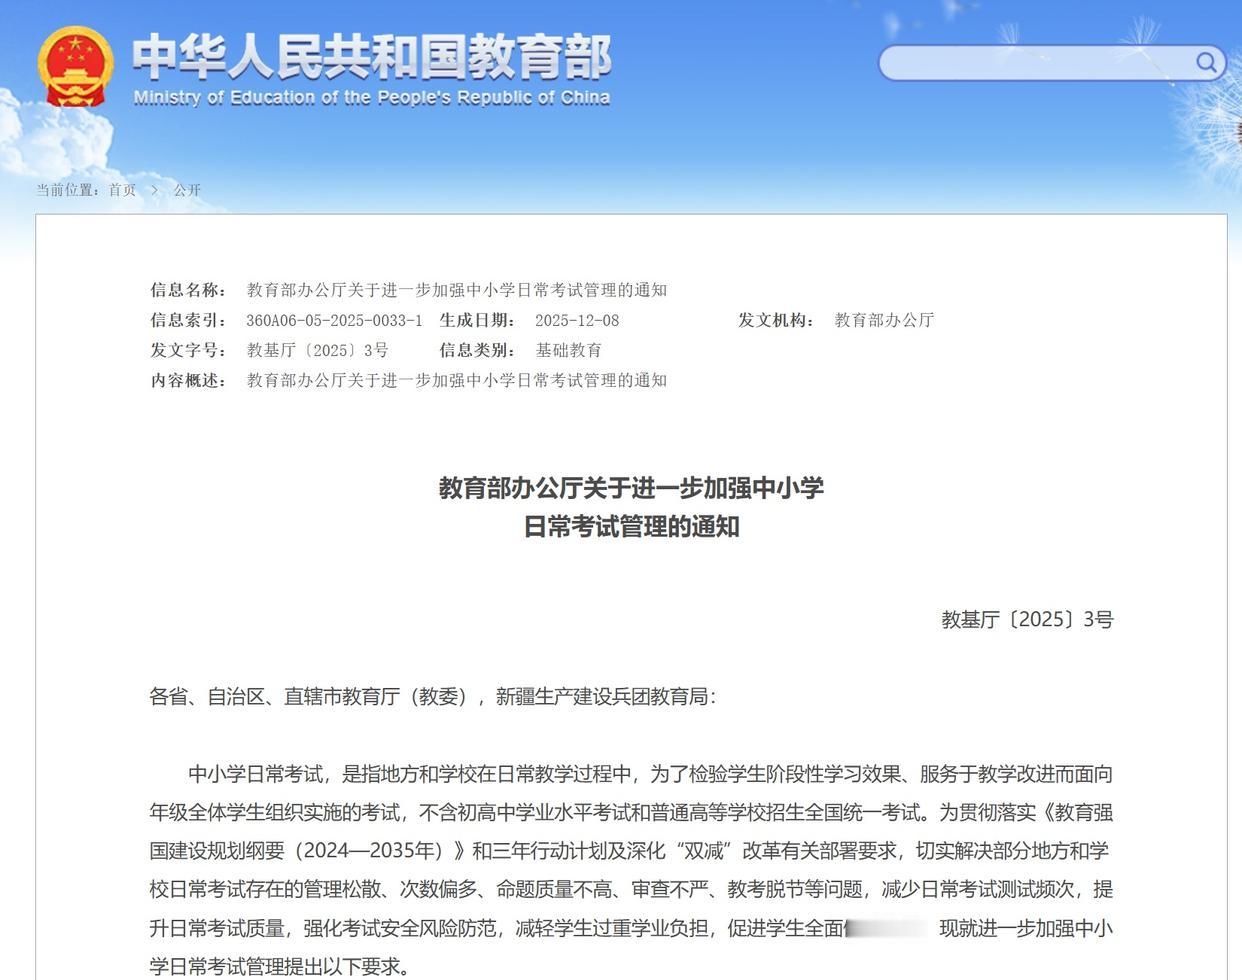This screenshot has width=1242, height=980.
Task: Click the 中华人民共和国教育部 site title
Action: [372, 56]
